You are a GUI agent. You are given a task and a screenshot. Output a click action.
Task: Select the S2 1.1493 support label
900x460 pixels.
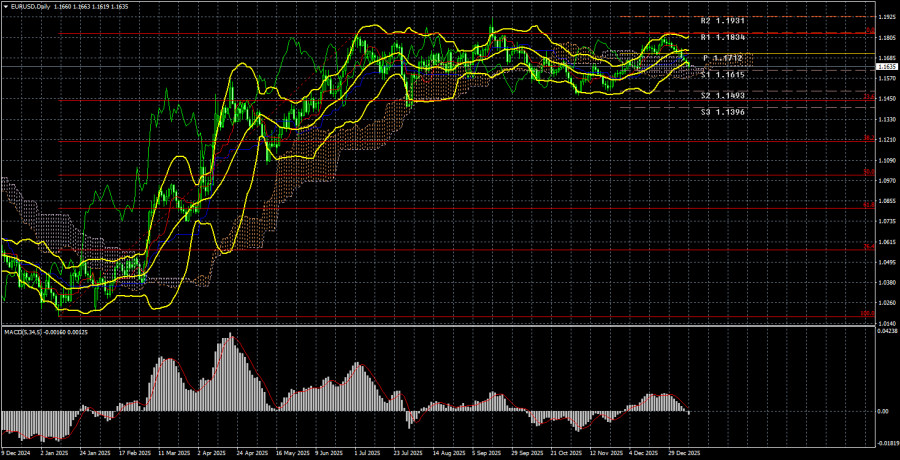723,95
